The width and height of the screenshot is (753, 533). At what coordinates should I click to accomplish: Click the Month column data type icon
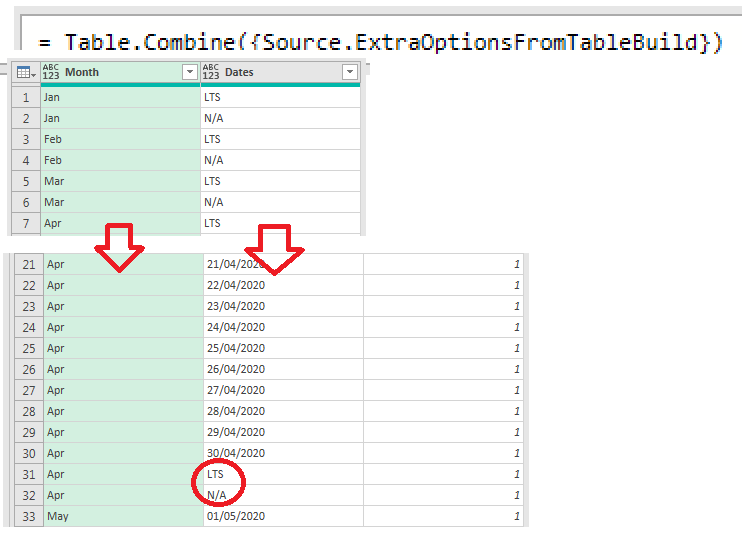(x=51, y=73)
